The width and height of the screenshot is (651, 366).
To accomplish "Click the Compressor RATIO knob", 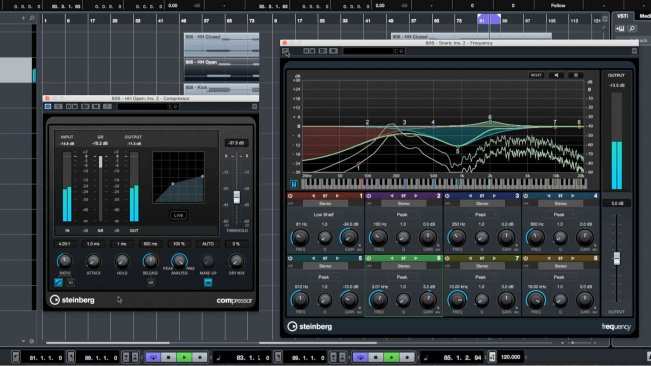I will click(x=64, y=261).
